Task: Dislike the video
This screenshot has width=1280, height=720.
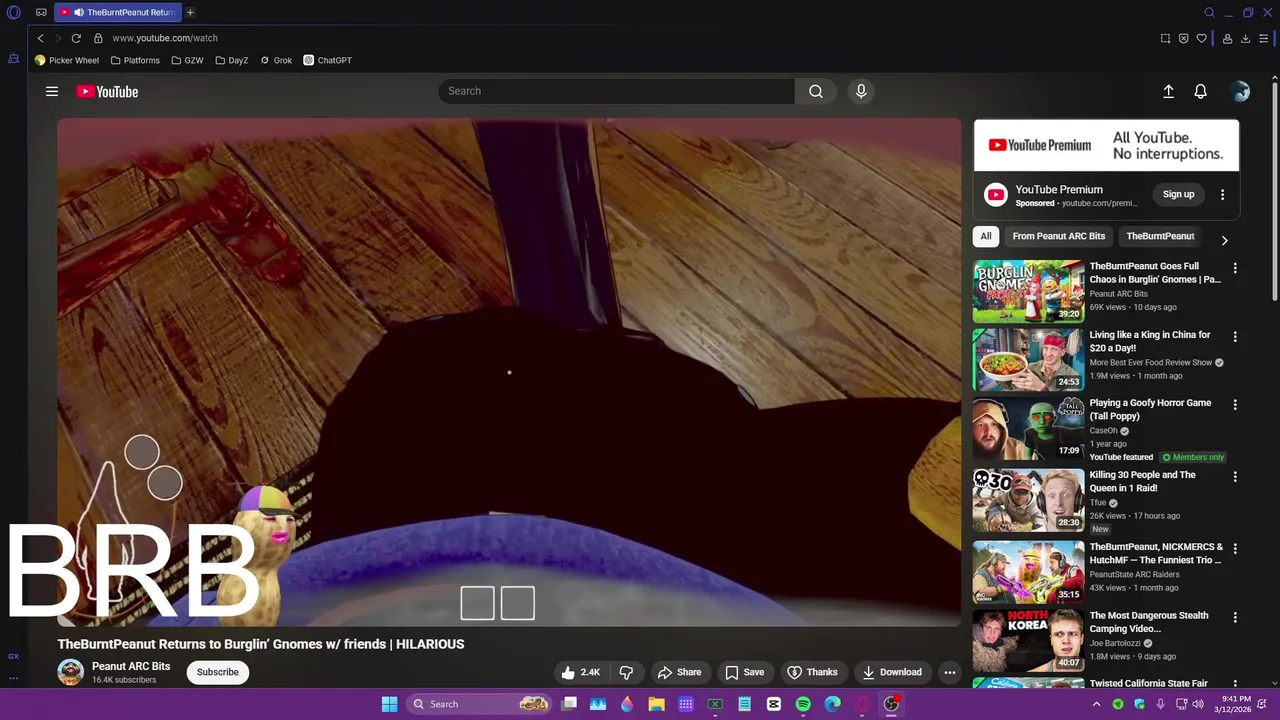Action: pyautogui.click(x=627, y=672)
